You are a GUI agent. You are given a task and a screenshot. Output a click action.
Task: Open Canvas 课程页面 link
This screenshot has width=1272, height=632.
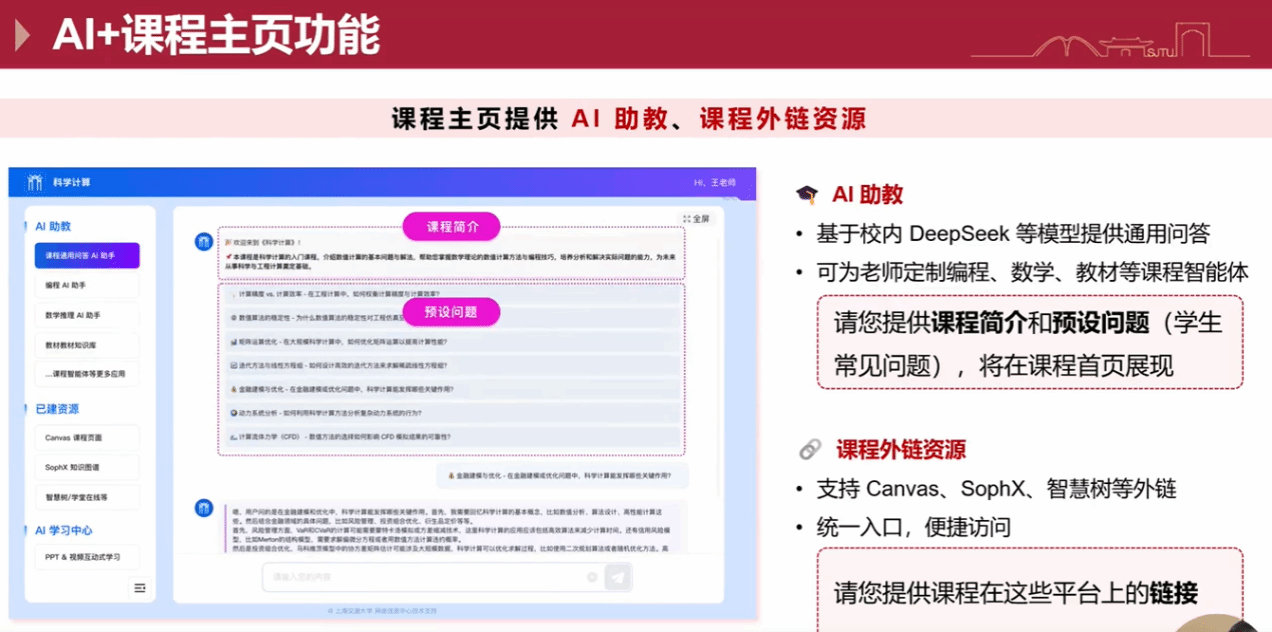pos(86,438)
